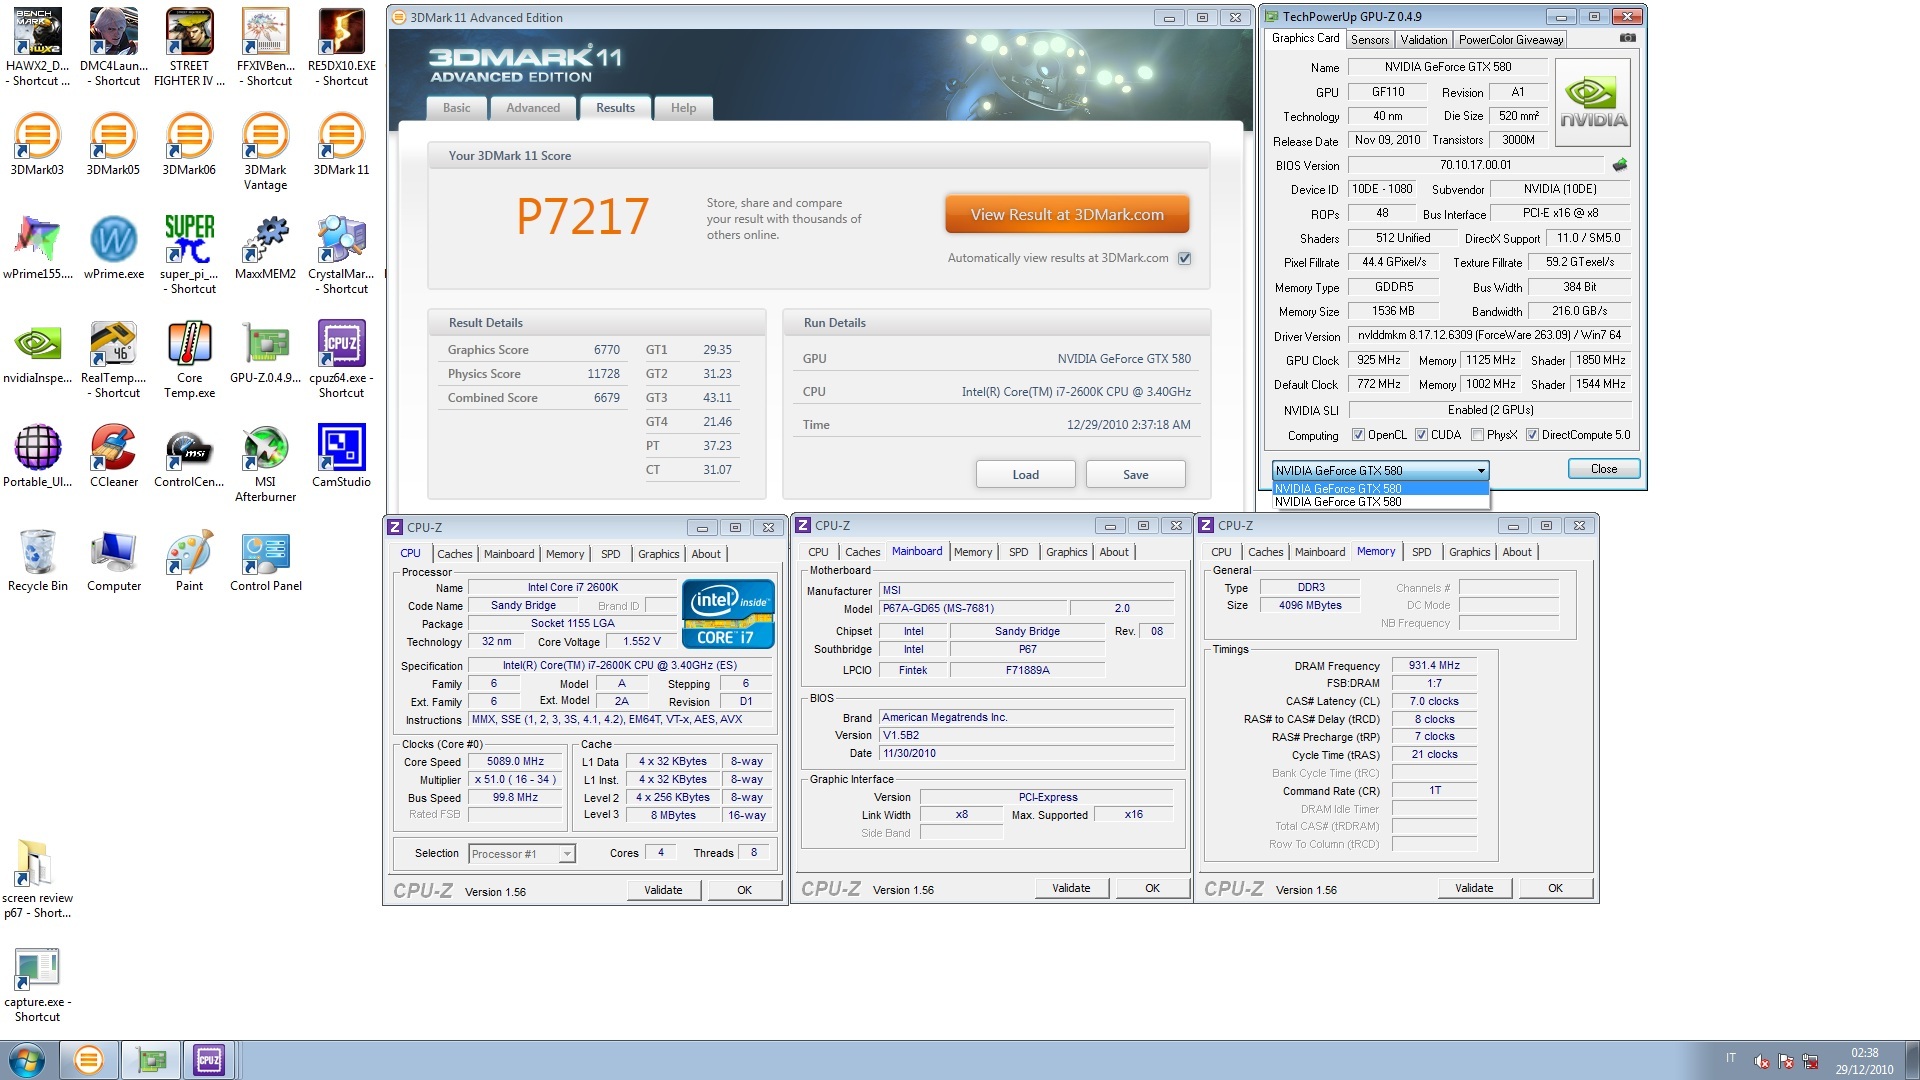The height and width of the screenshot is (1080, 1920).
Task: Click Validate in the CPU tab CPU-Z window
Action: (663, 890)
